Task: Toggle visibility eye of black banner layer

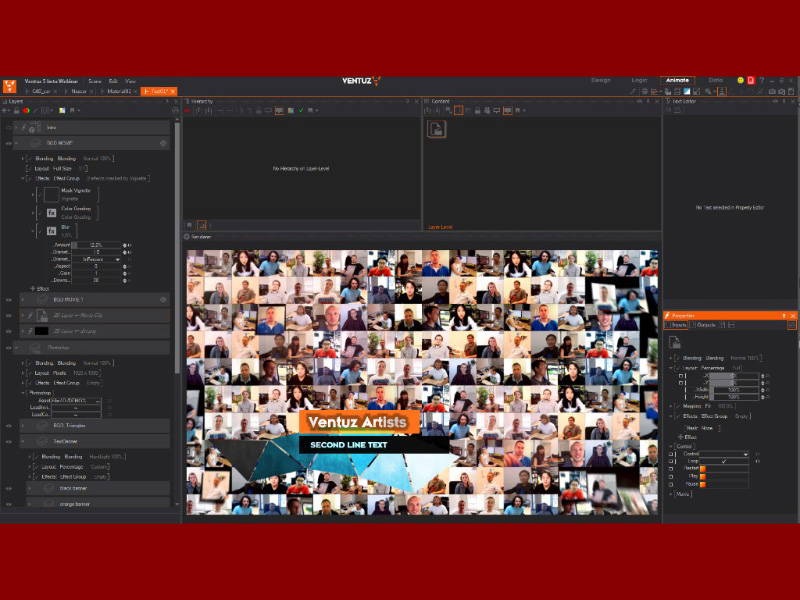Action: click(x=8, y=489)
